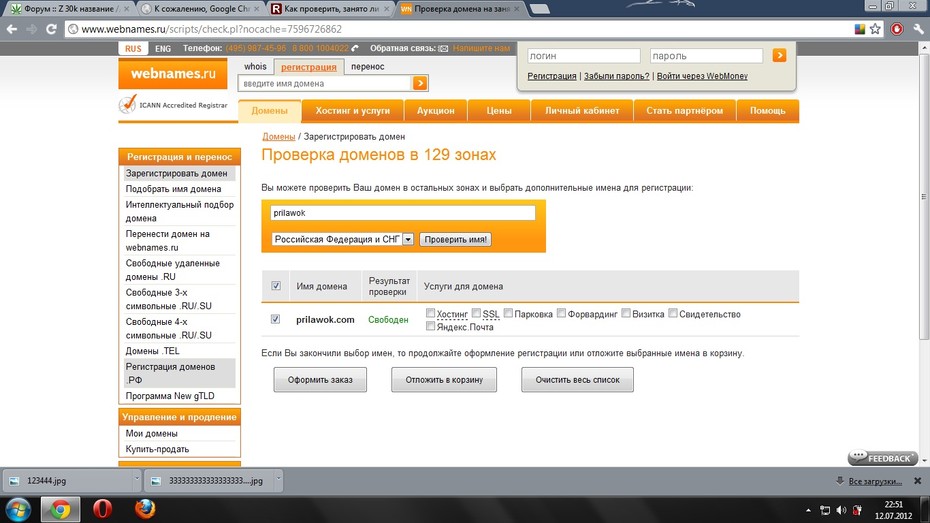Open Хостинг и услуги menu
The height and width of the screenshot is (523, 930).
click(353, 111)
